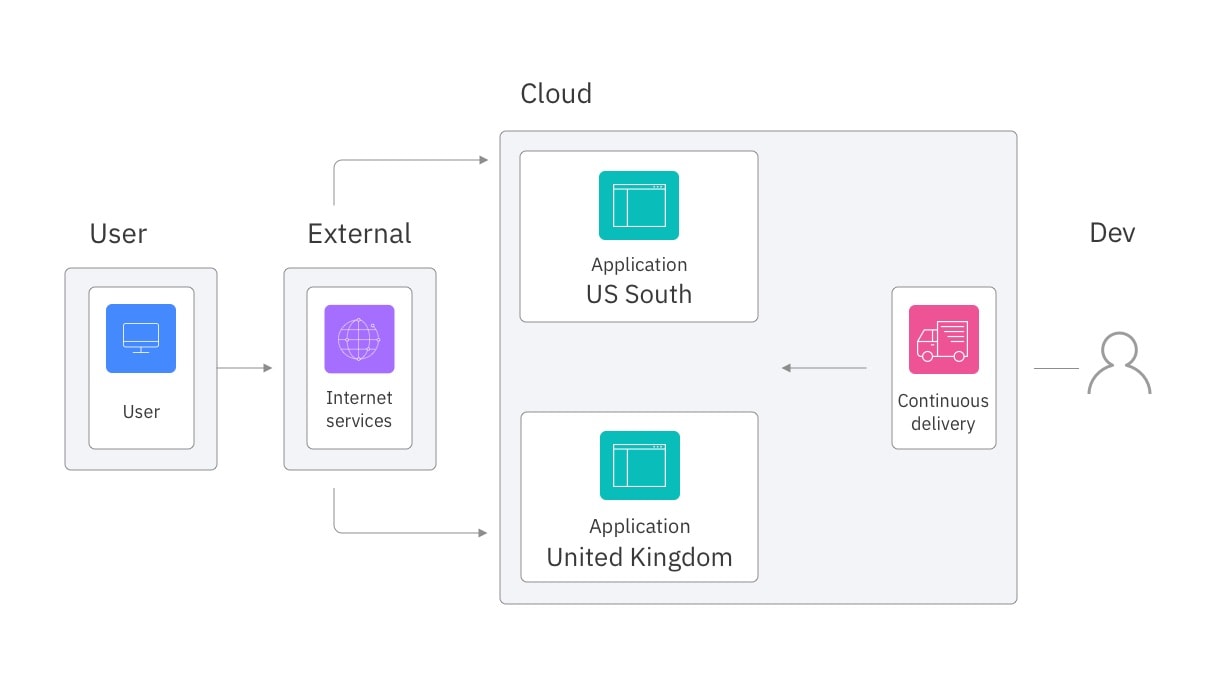Click the Continuous delivery card
The image size is (1214, 684).
click(x=943, y=412)
